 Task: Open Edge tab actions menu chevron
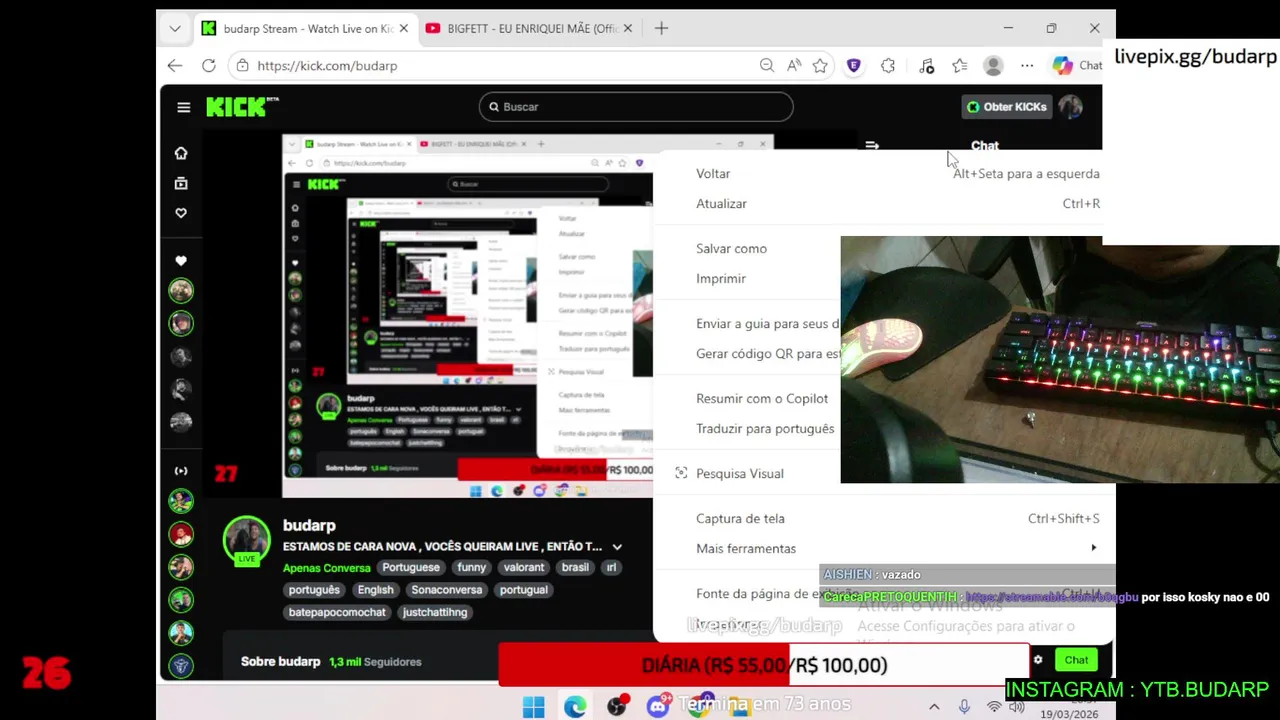pyautogui.click(x=175, y=29)
